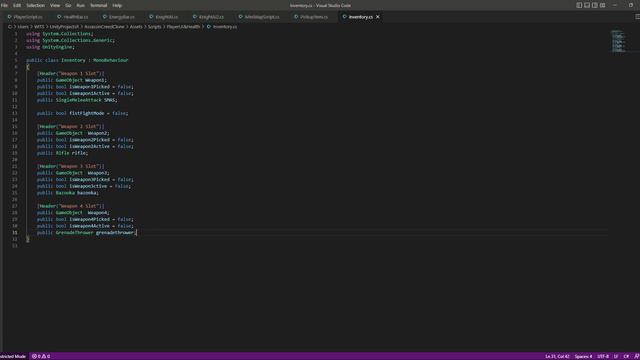Click 'public Rifle rifle;' line
The height and width of the screenshot is (360, 640).
tap(62, 153)
